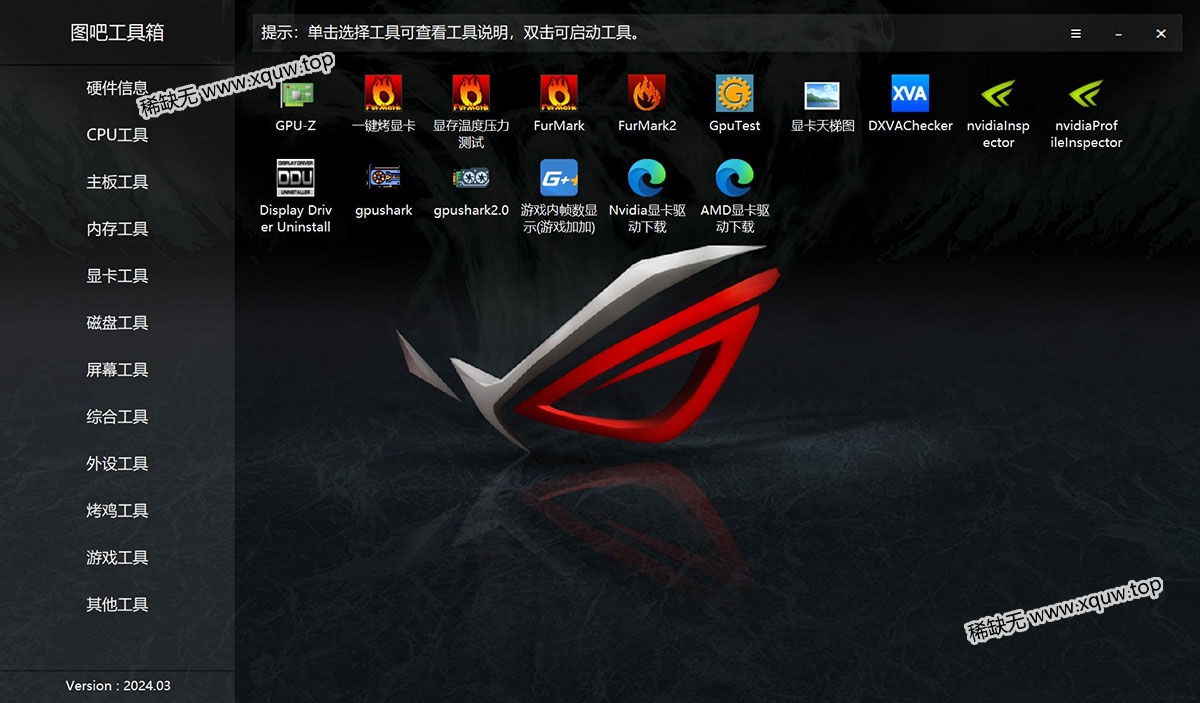This screenshot has height=703, width=1200.
Task: Open the DXVAChecker tool icon
Action: tap(910, 95)
